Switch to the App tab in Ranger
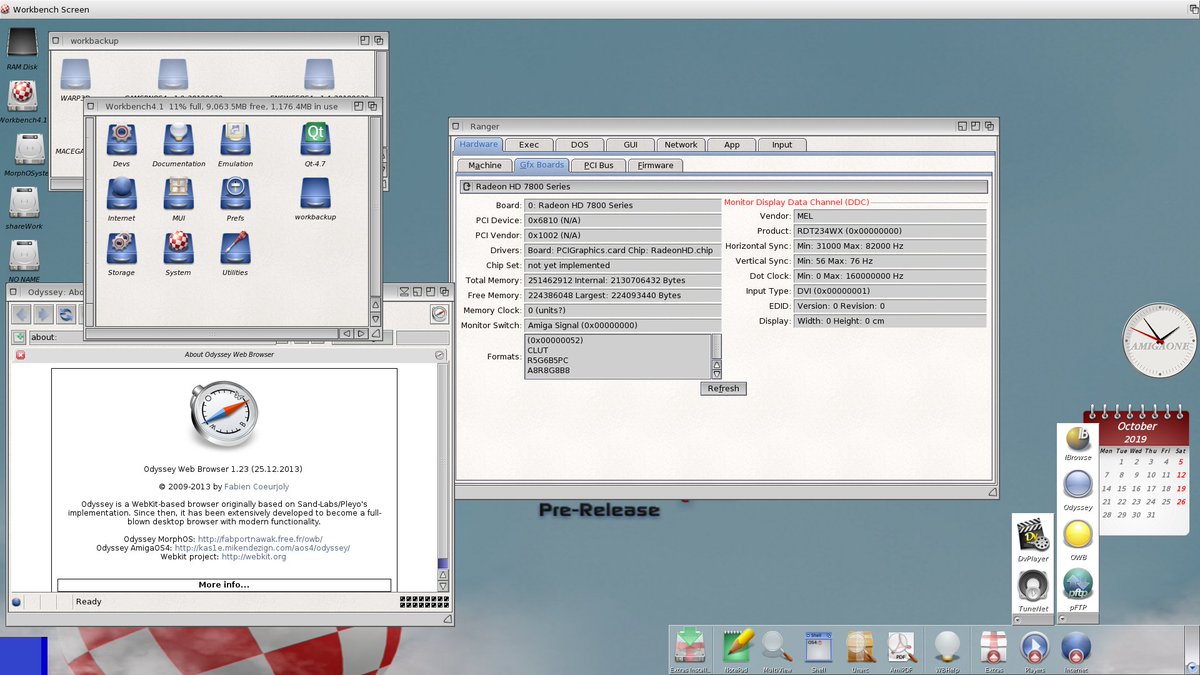This screenshot has height=675, width=1200. (732, 145)
